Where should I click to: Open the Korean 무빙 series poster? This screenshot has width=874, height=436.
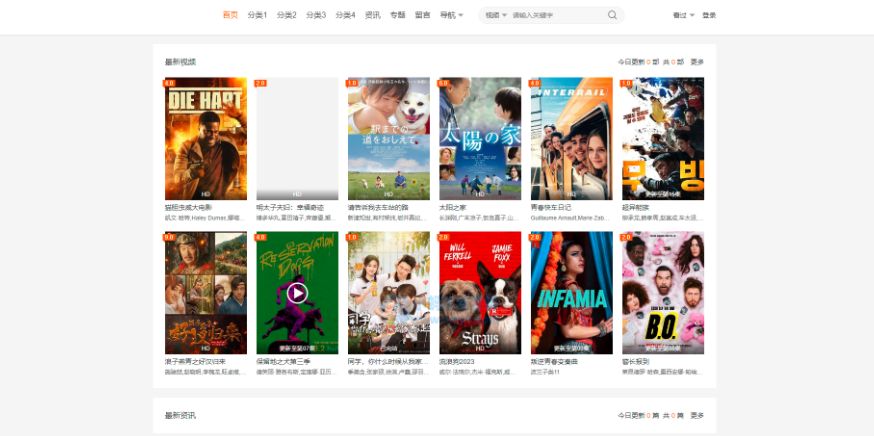(663, 138)
